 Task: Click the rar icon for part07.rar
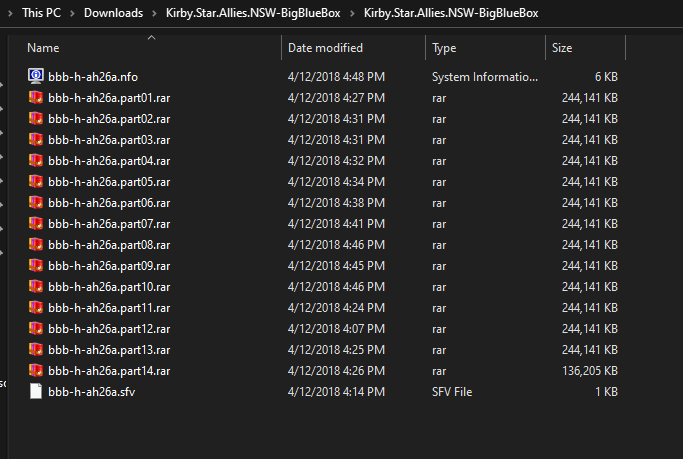click(x=36, y=223)
